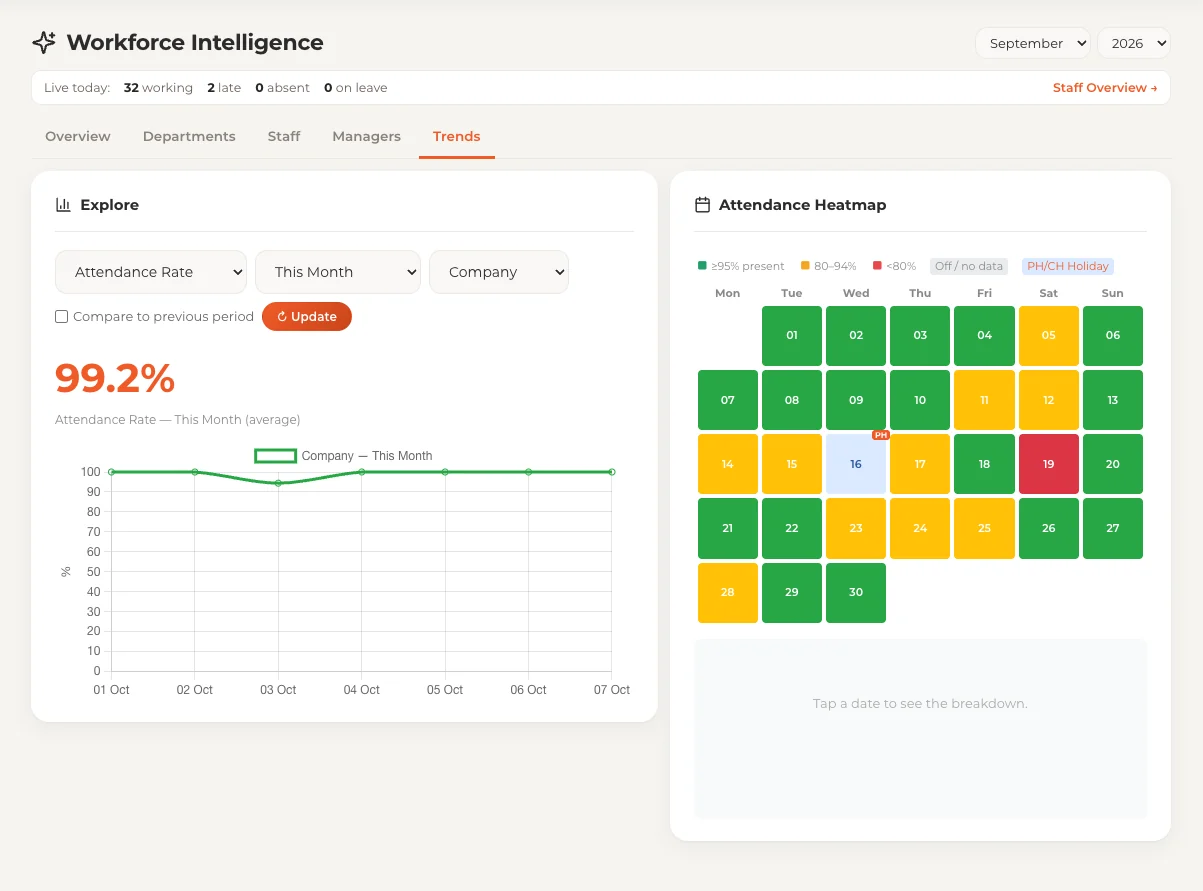Open the Attendance Rate metric dropdown
Screen dimensions: 1203x891
tap(150, 272)
